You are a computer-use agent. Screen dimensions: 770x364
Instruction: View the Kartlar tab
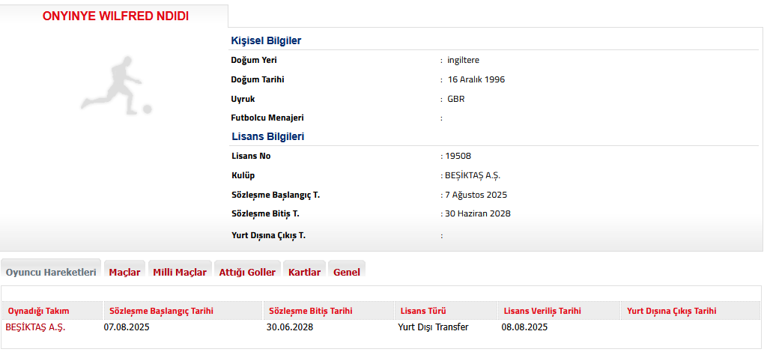click(x=304, y=272)
